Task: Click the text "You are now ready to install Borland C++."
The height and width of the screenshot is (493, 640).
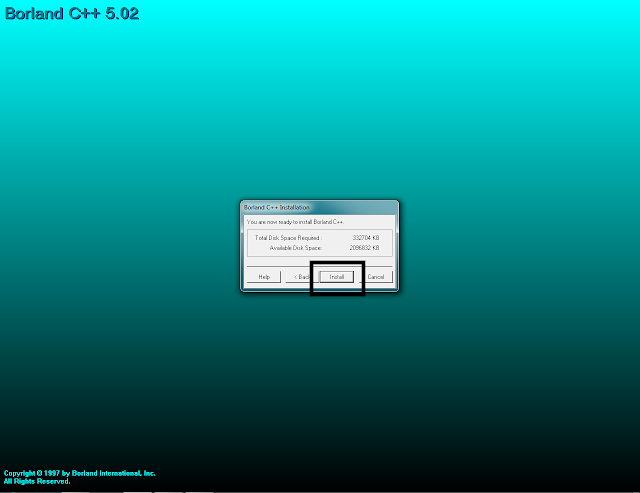Action: click(295, 222)
